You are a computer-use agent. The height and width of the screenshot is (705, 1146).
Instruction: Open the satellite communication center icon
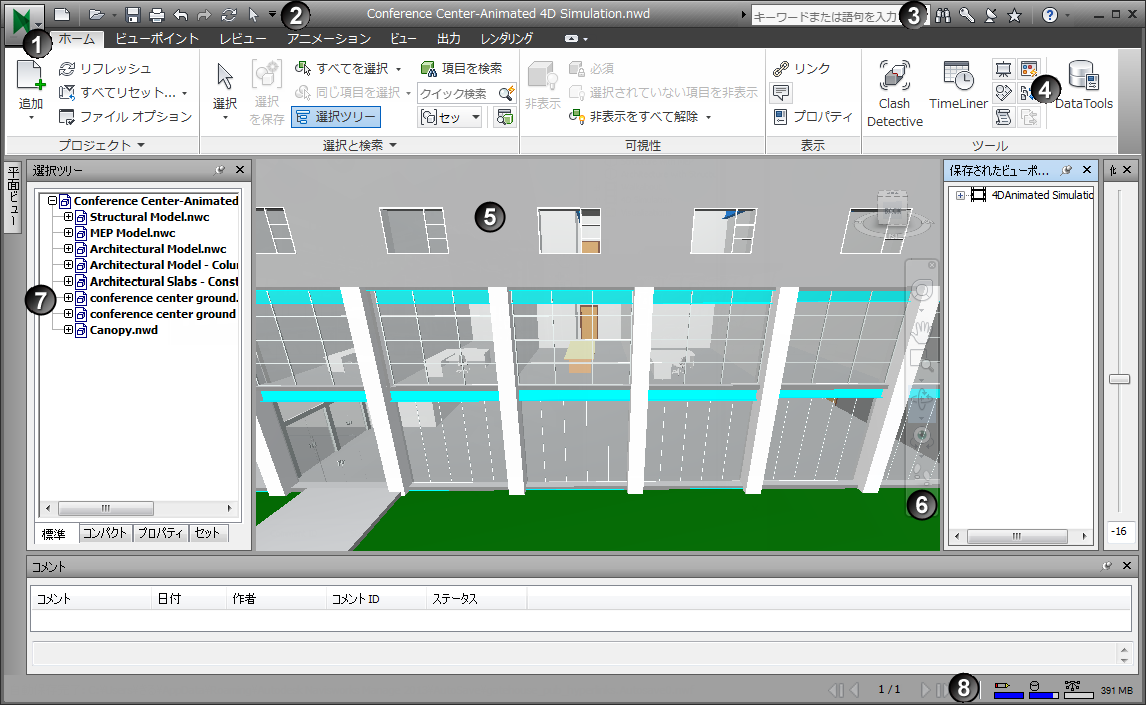[990, 15]
